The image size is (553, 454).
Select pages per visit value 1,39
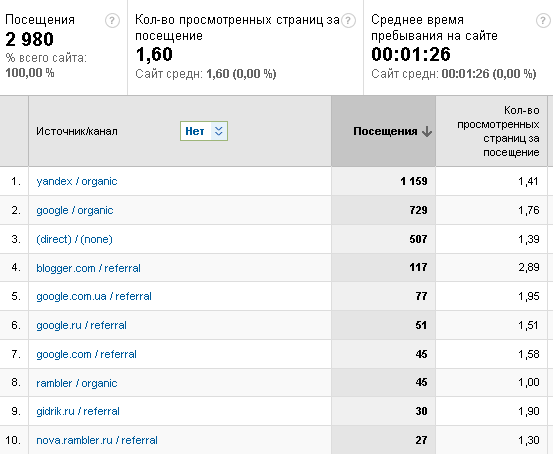(x=529, y=239)
